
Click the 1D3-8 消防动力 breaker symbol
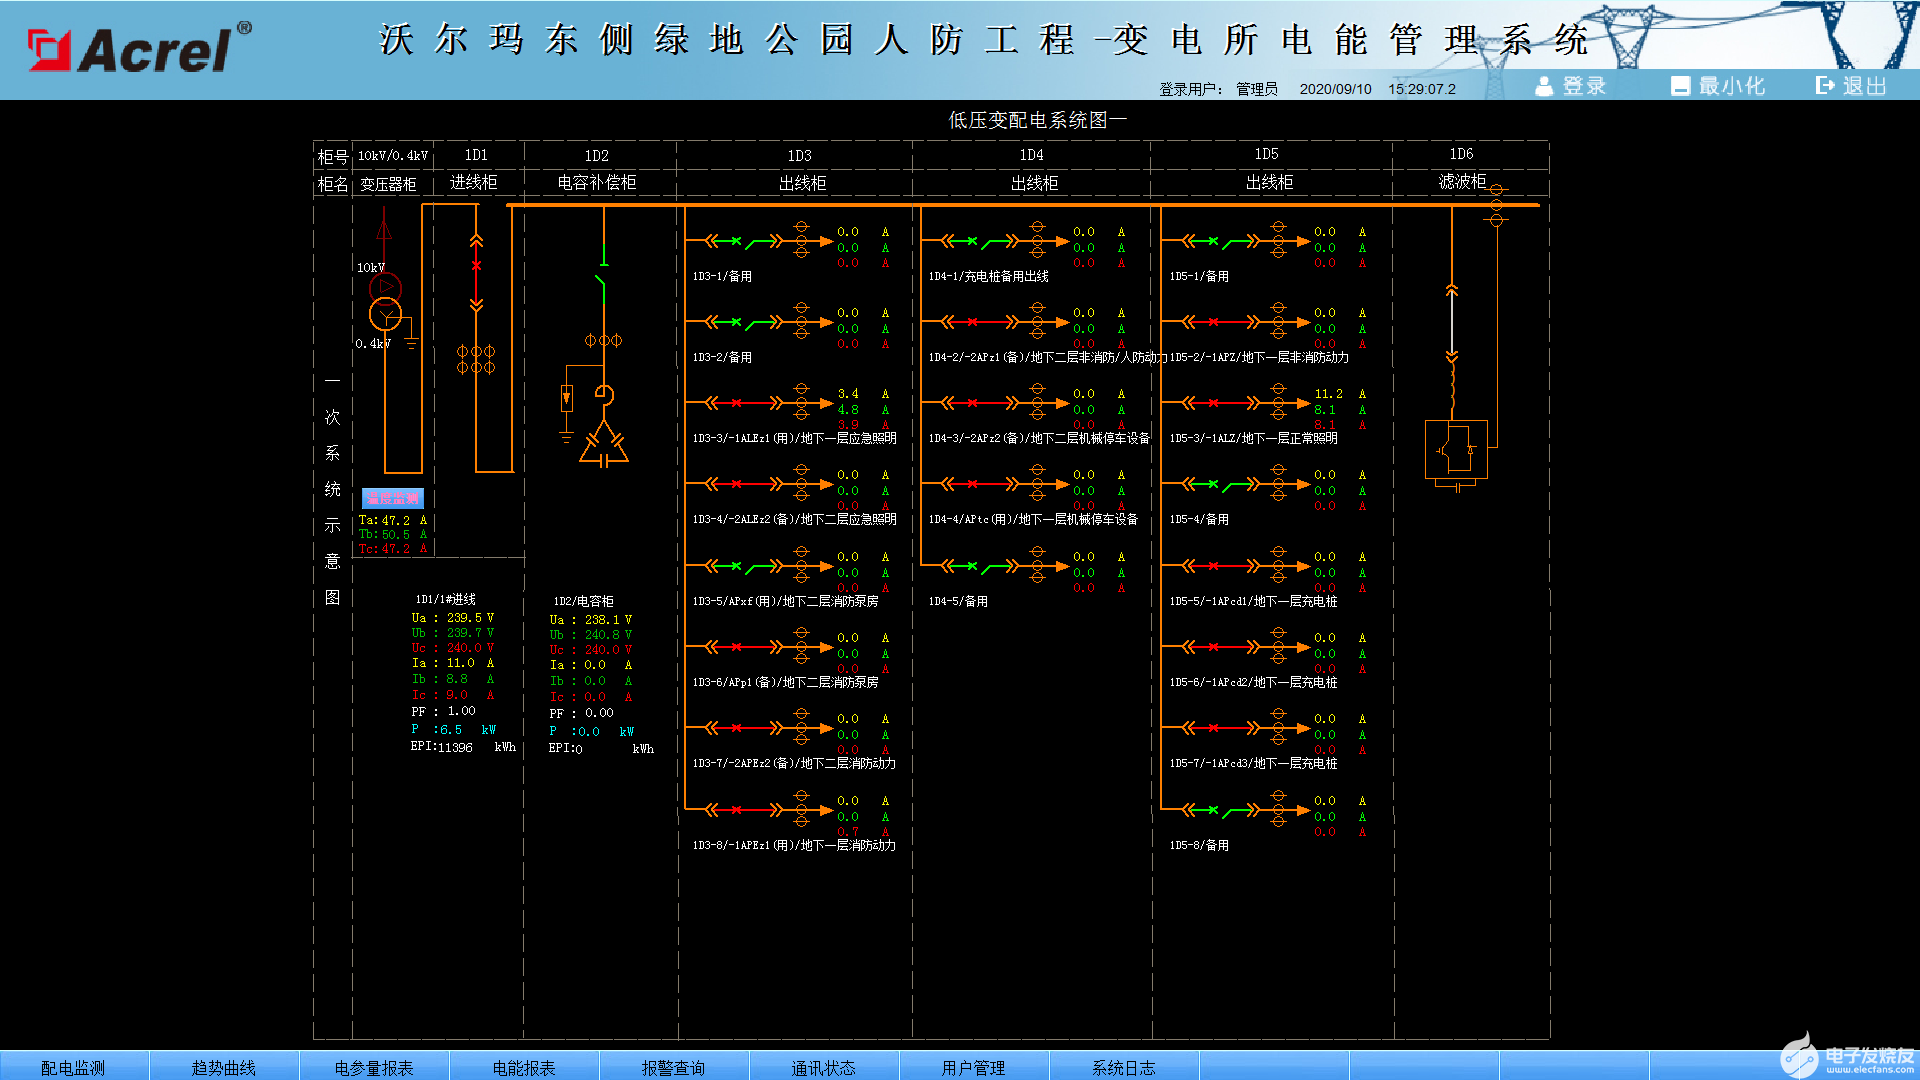point(740,810)
